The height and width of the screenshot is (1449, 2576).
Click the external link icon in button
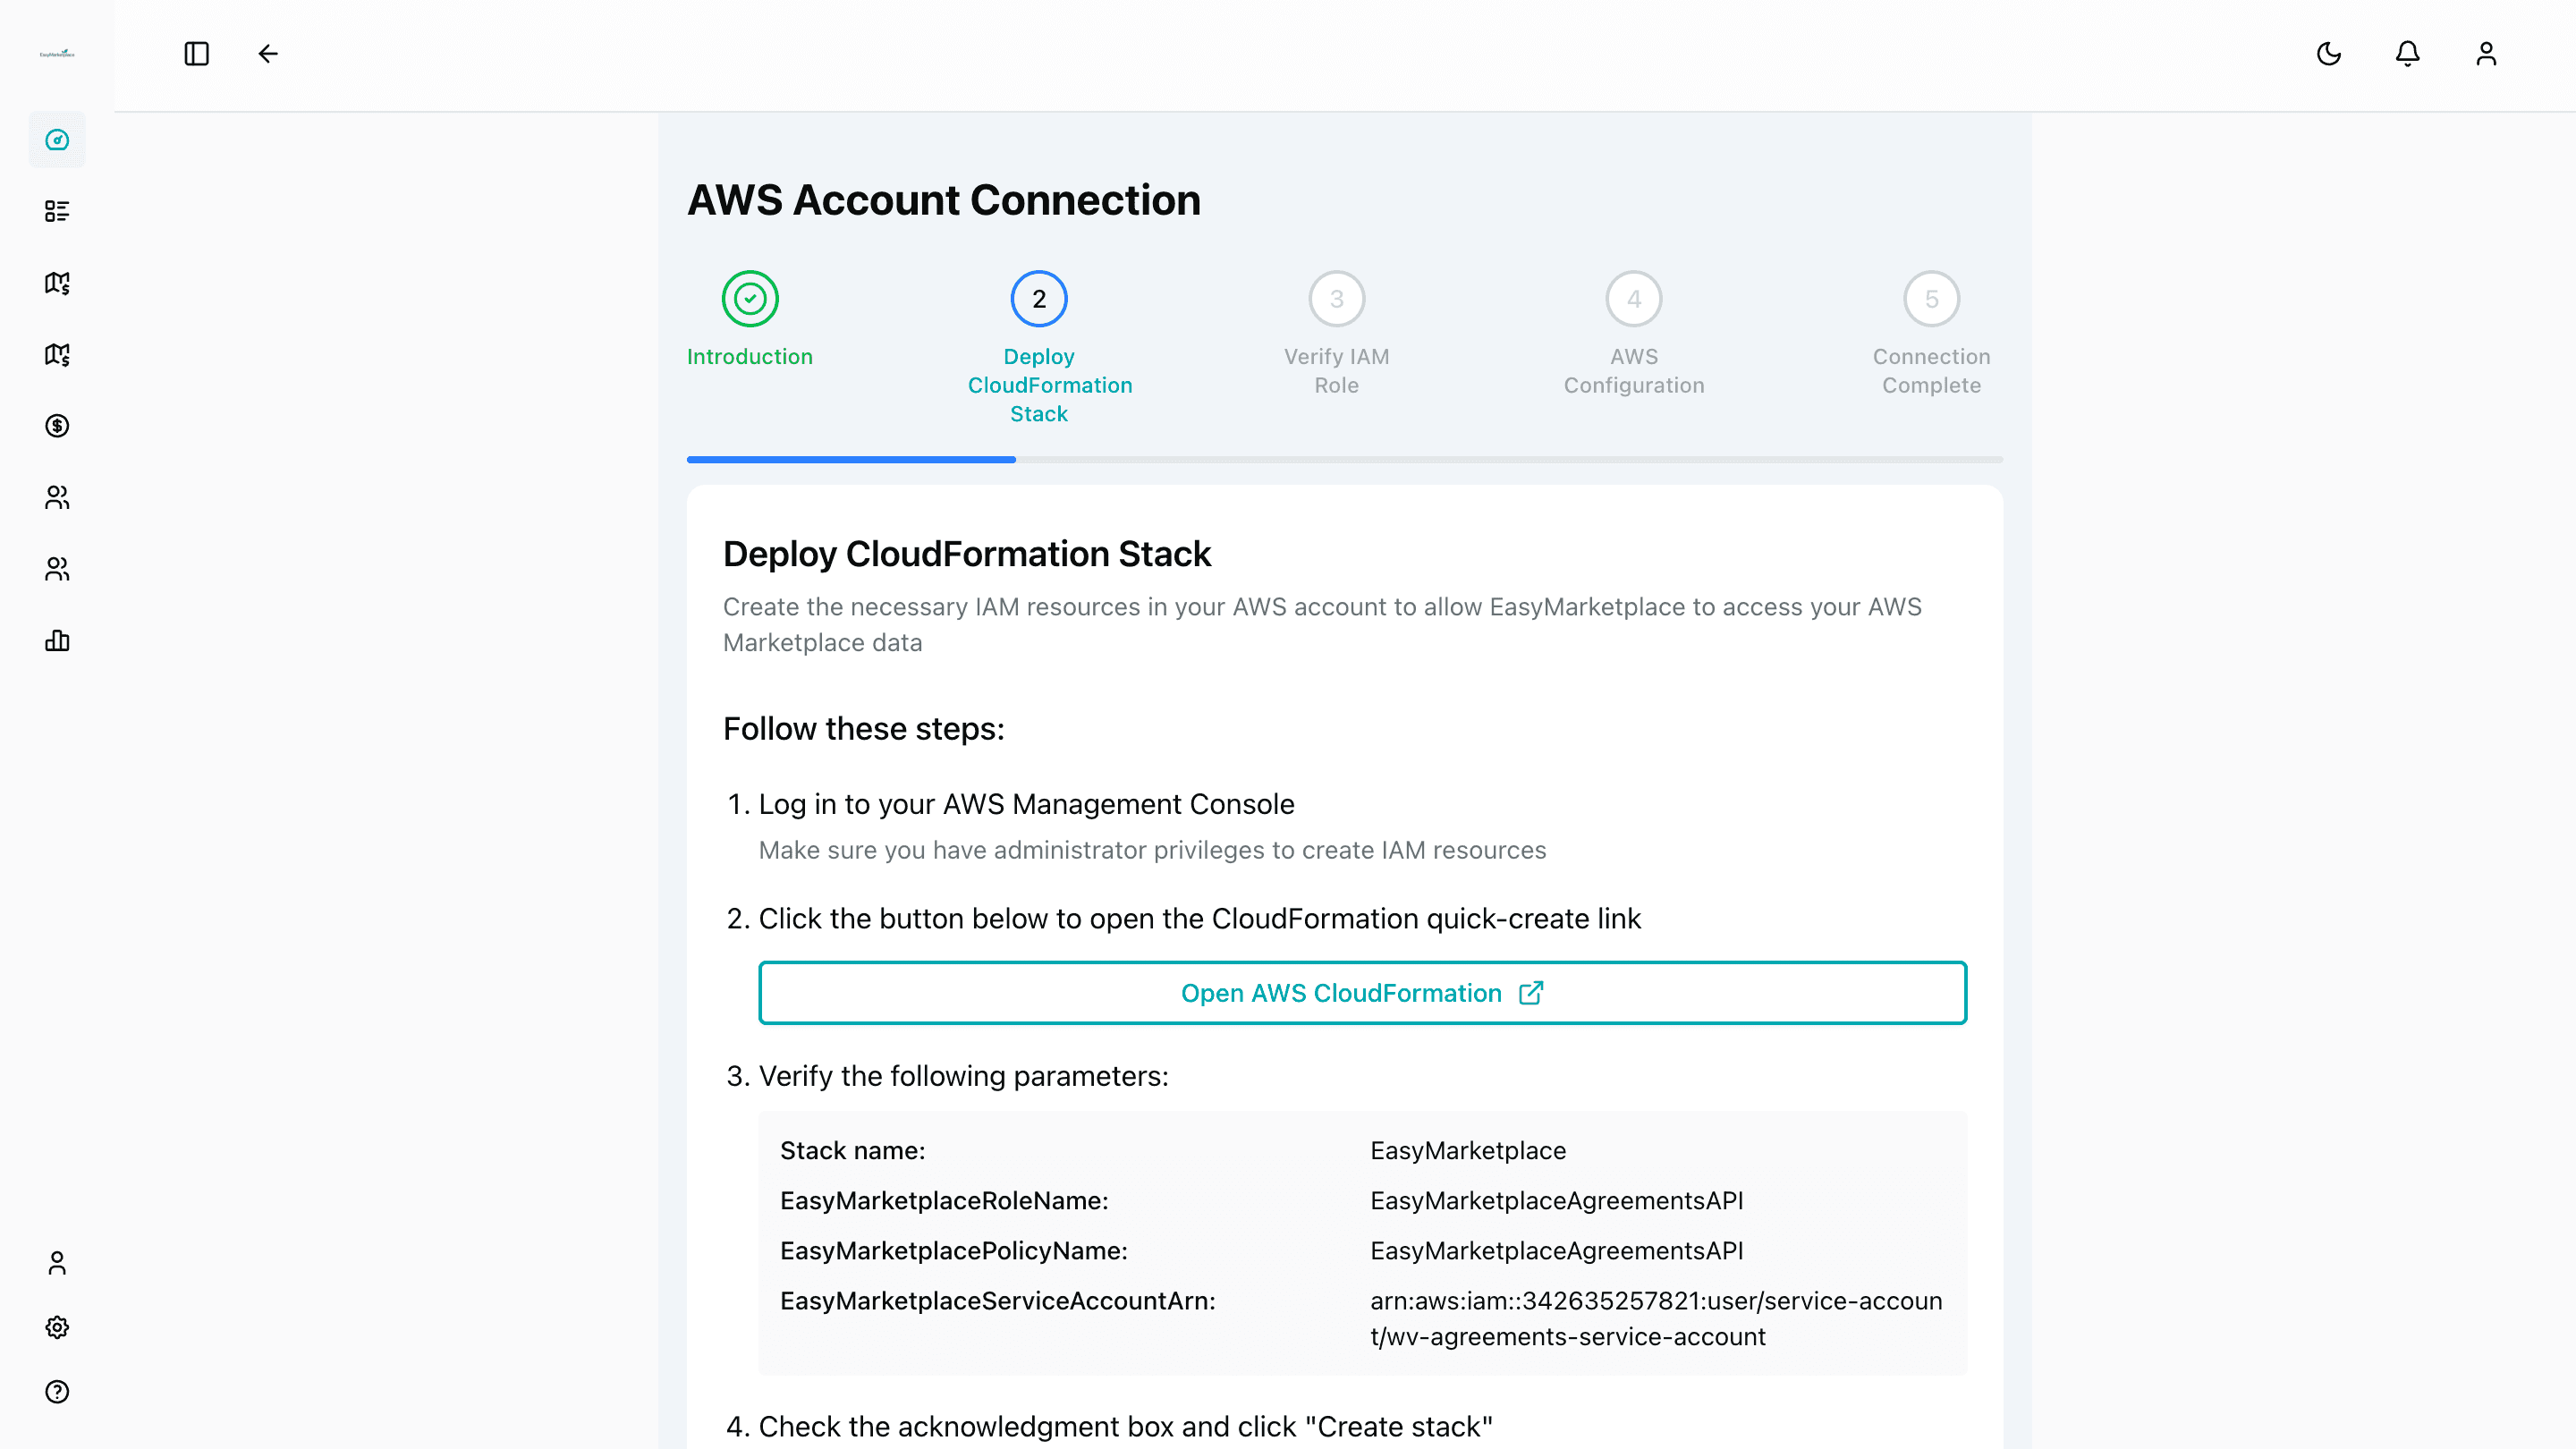[x=1531, y=993]
